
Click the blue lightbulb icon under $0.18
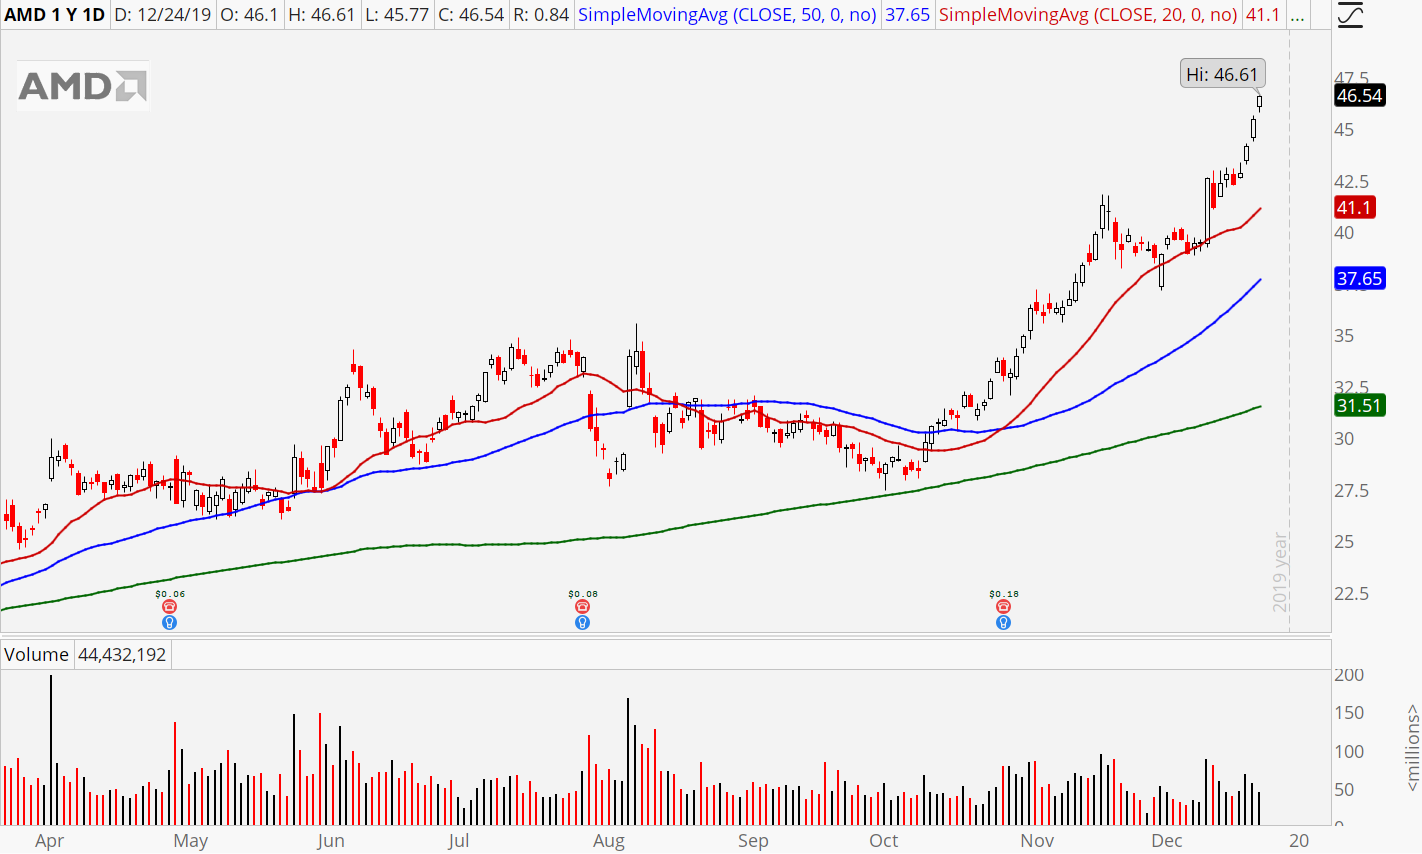coord(1003,622)
